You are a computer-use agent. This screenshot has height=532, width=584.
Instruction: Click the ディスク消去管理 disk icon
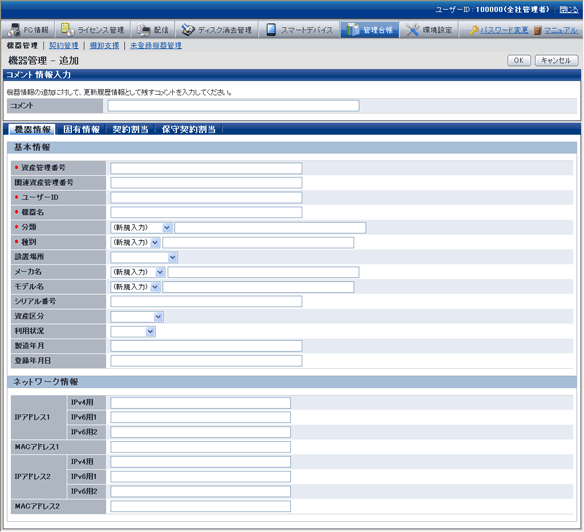pyautogui.click(x=188, y=30)
